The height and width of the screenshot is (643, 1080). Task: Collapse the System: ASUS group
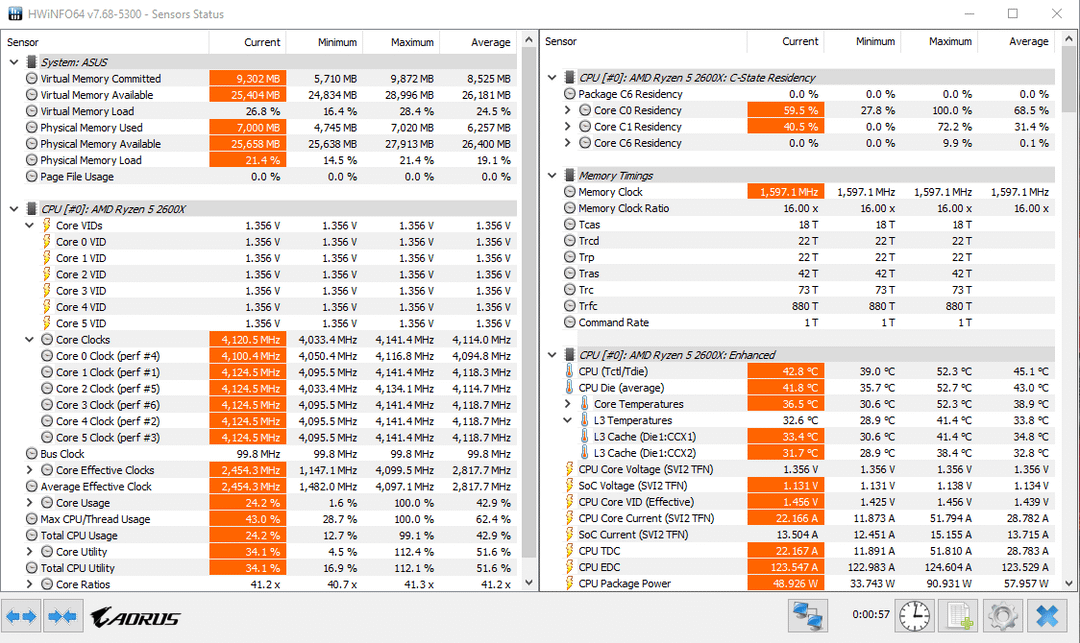pyautogui.click(x=14, y=62)
